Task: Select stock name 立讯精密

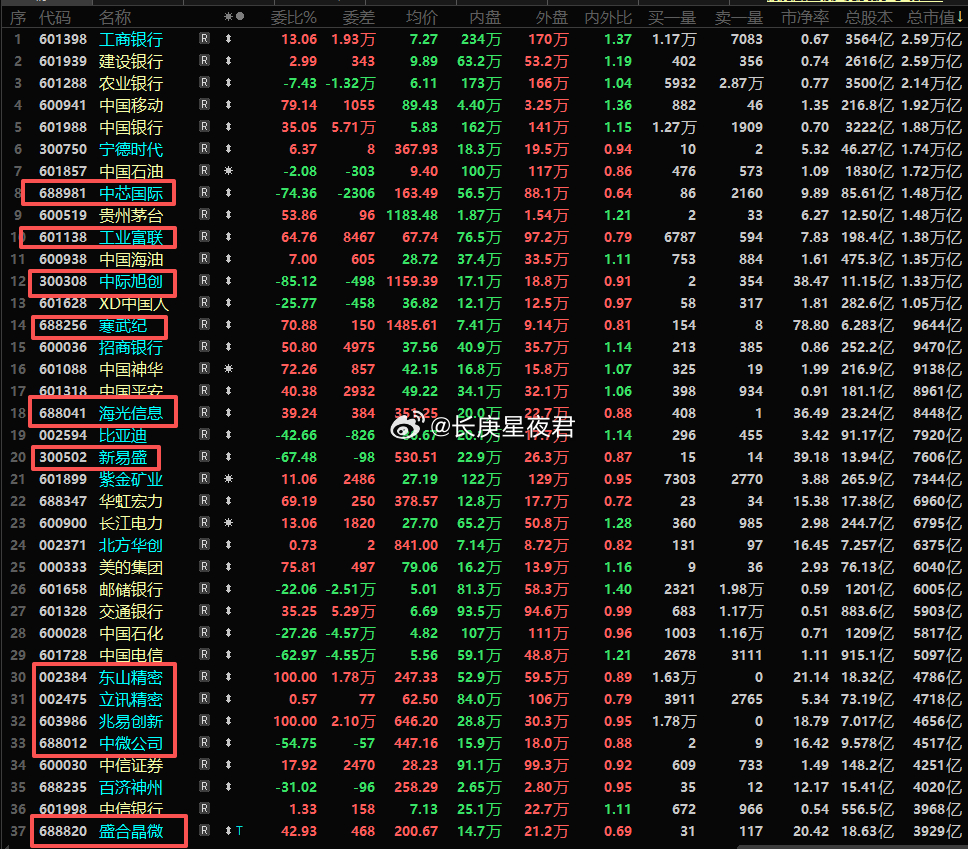Action: pyautogui.click(x=131, y=699)
